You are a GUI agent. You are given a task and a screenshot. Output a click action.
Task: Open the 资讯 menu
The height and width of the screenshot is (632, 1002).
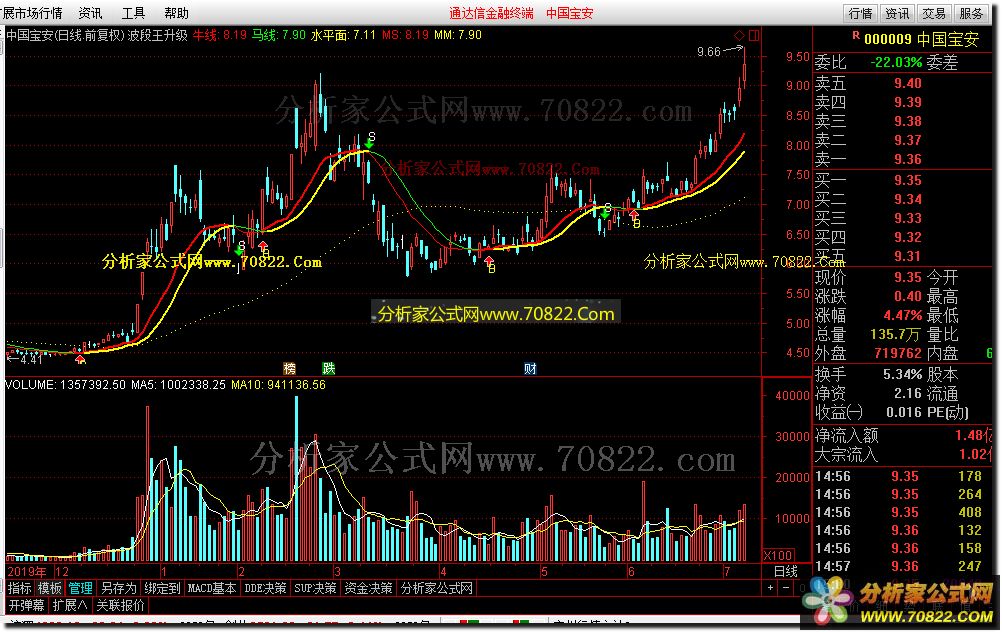click(x=90, y=13)
